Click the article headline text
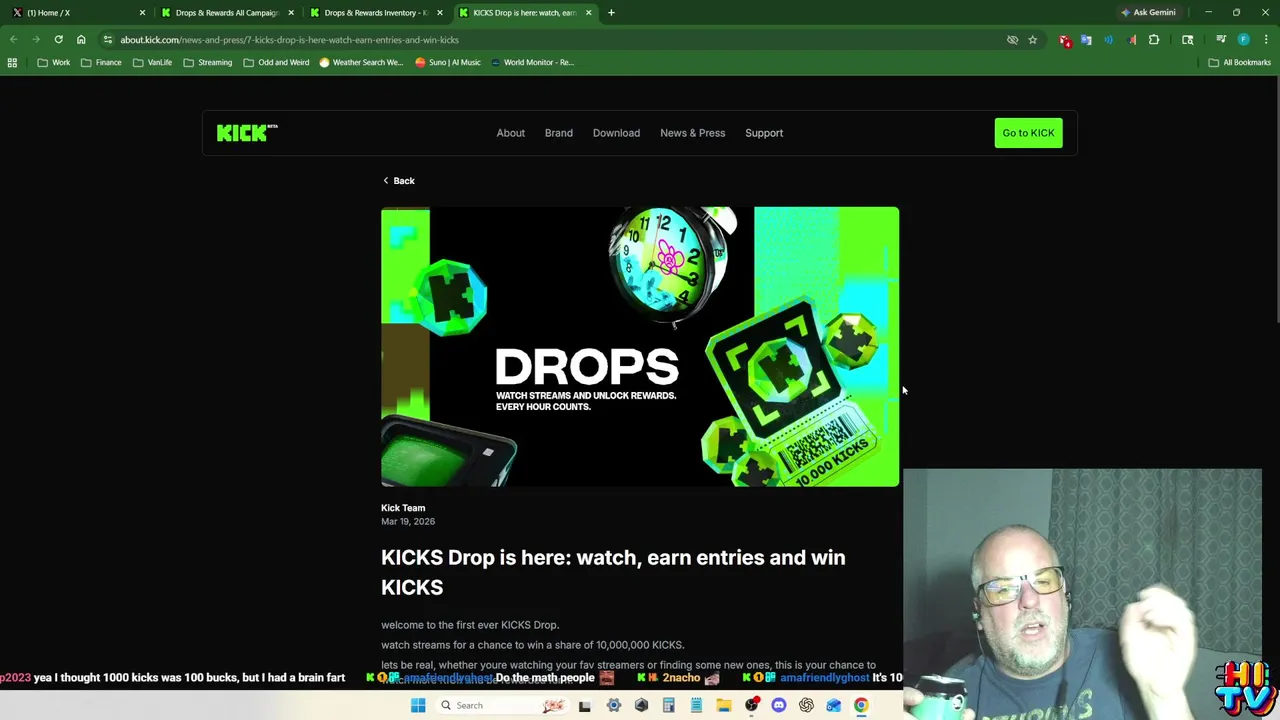 pos(613,572)
